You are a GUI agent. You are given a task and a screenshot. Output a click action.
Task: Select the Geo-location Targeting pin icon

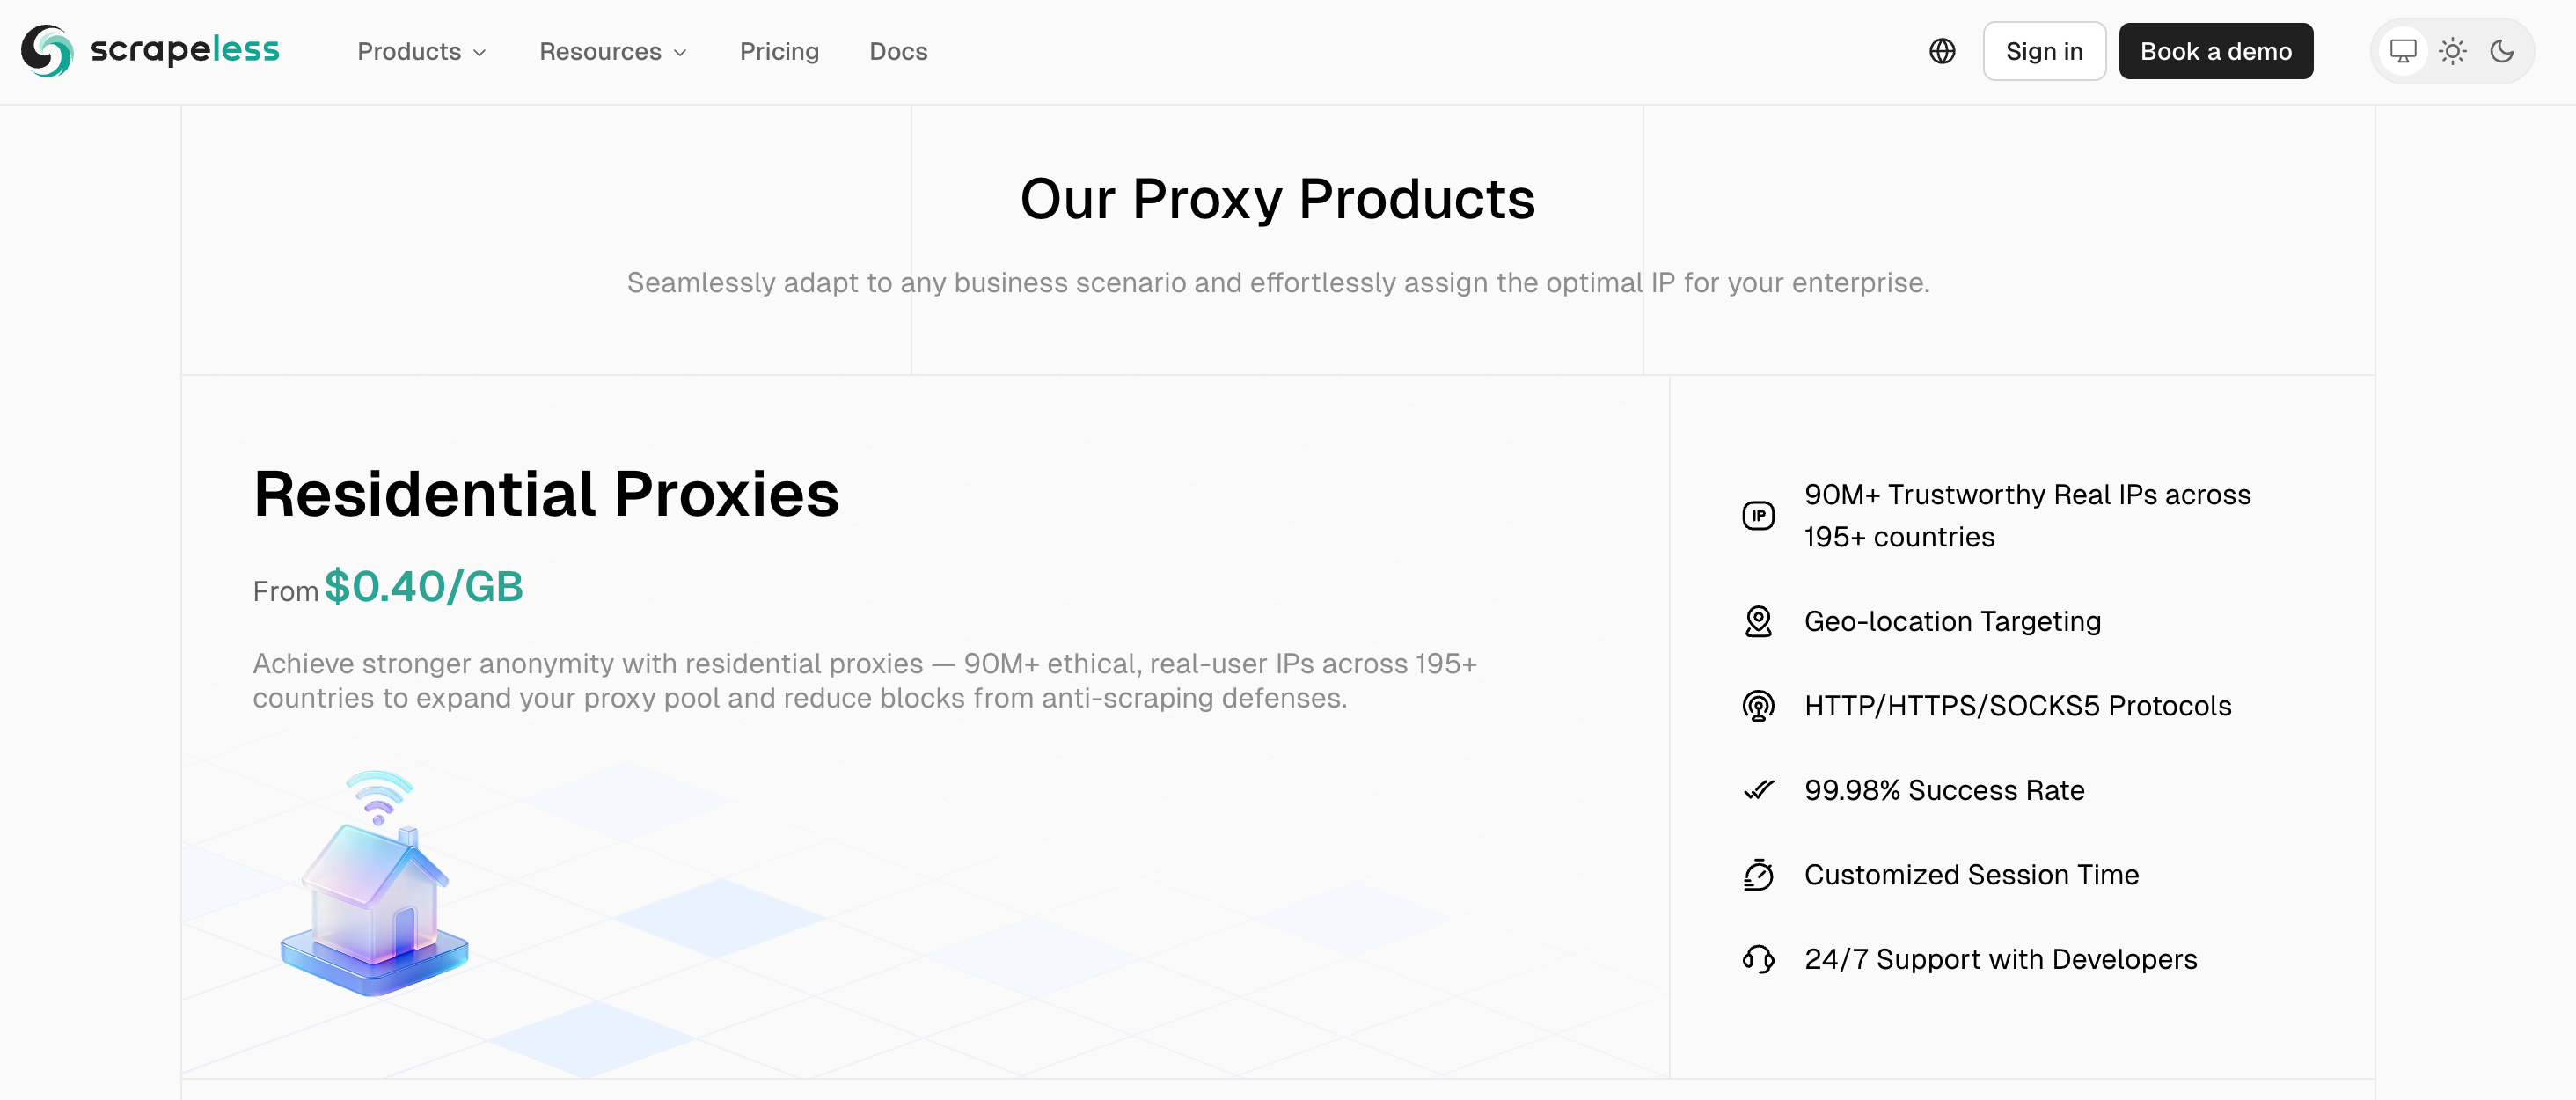(x=1758, y=621)
